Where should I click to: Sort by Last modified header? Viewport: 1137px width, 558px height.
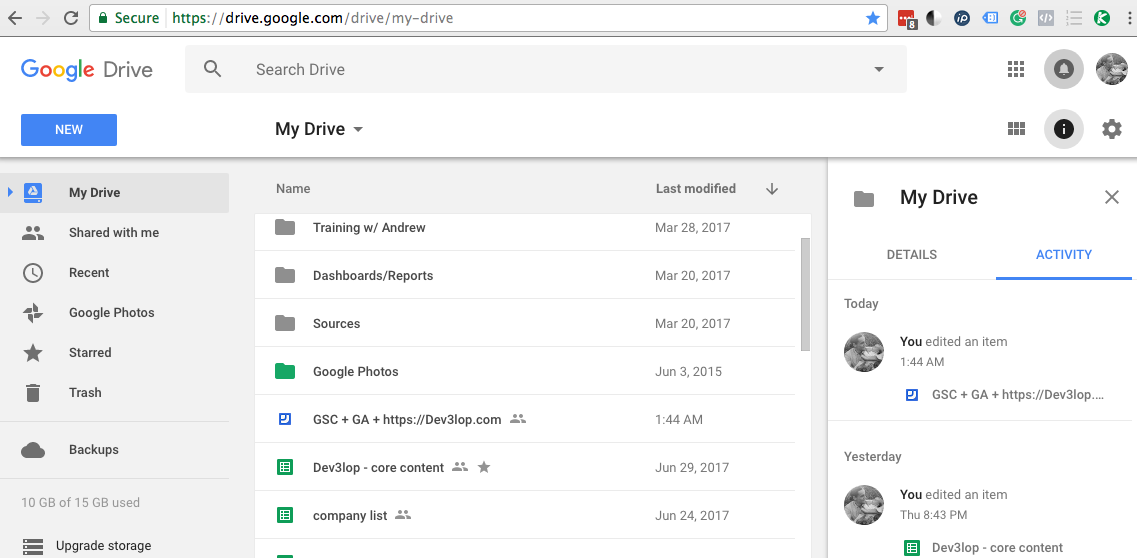click(x=696, y=188)
